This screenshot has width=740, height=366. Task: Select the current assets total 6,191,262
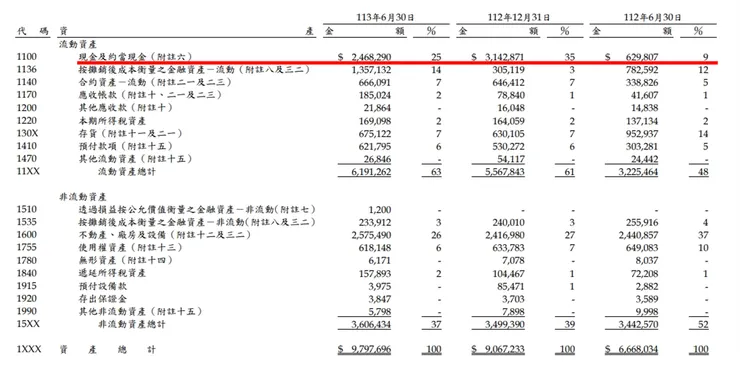371,172
